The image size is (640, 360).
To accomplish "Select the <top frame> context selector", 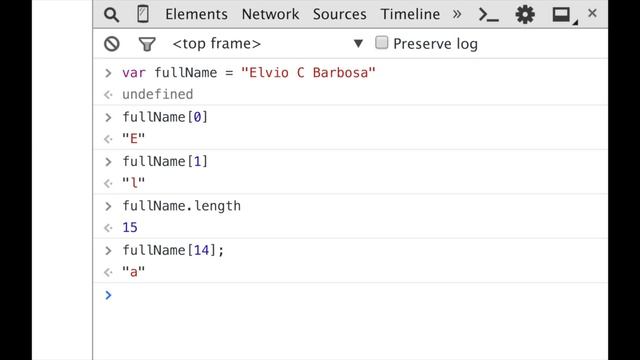I will [x=267, y=43].
